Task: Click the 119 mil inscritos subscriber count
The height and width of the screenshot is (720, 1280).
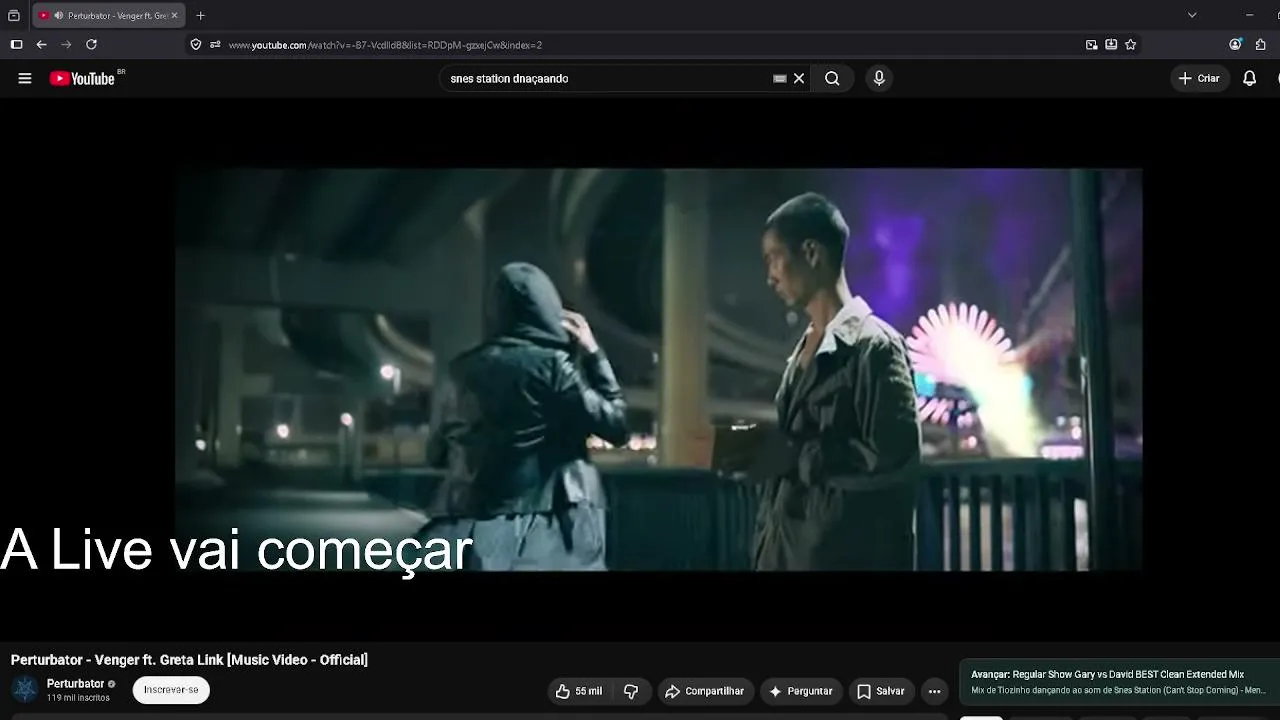Action: click(78, 698)
